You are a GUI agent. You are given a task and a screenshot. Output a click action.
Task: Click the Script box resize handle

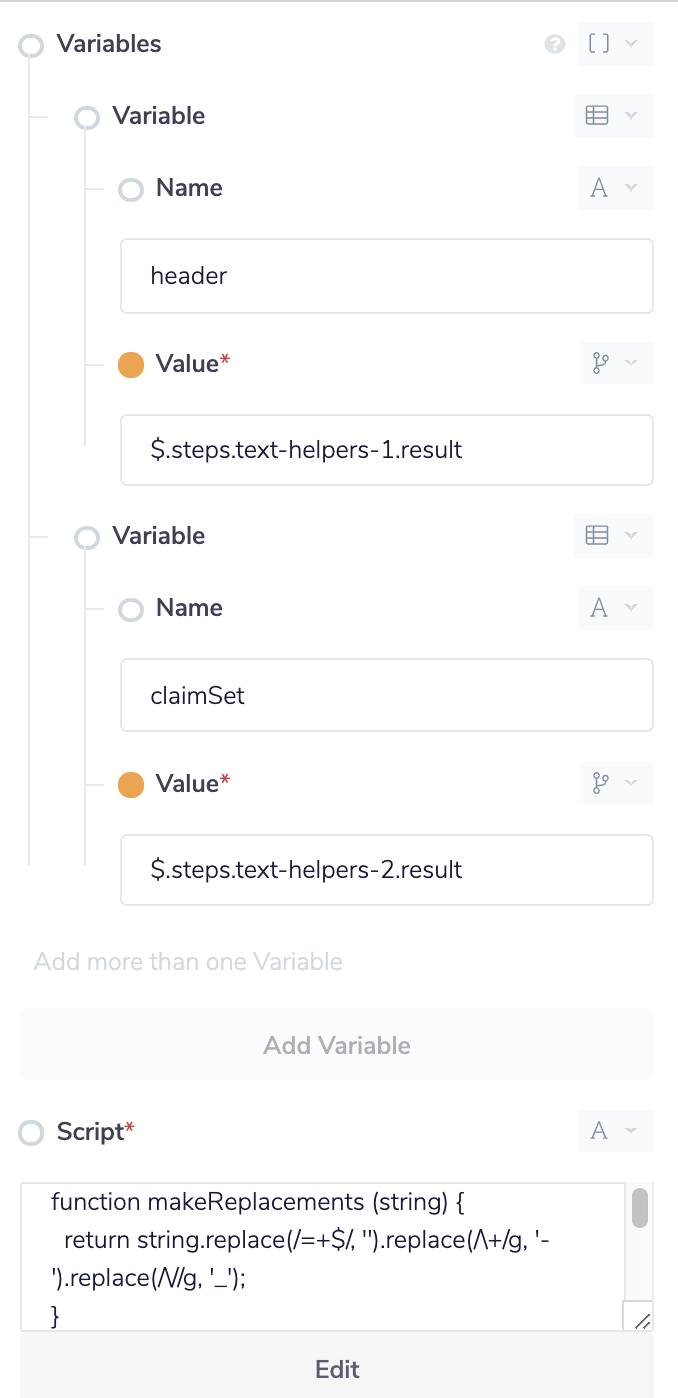point(643,1321)
